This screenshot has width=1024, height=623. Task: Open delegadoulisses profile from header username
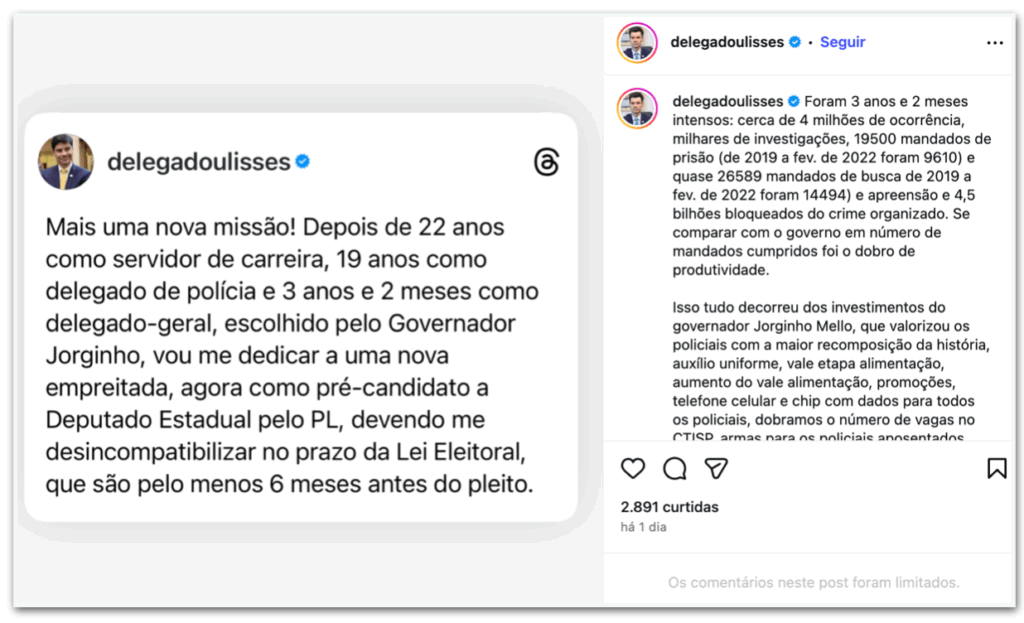[x=728, y=42]
